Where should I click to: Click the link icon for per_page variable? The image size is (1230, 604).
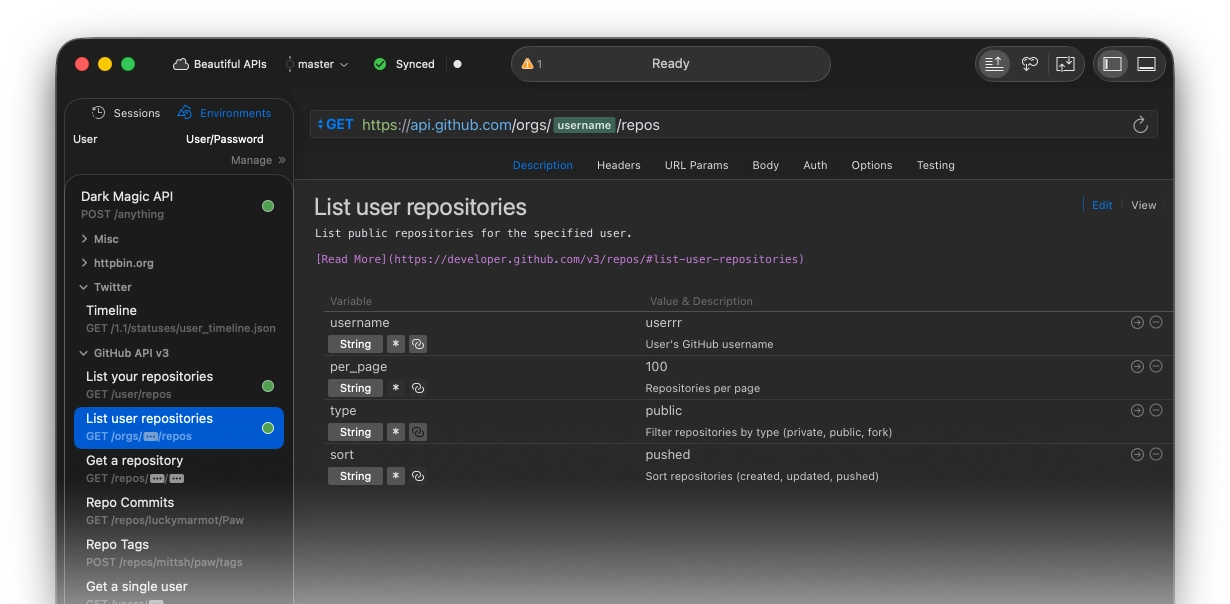418,388
